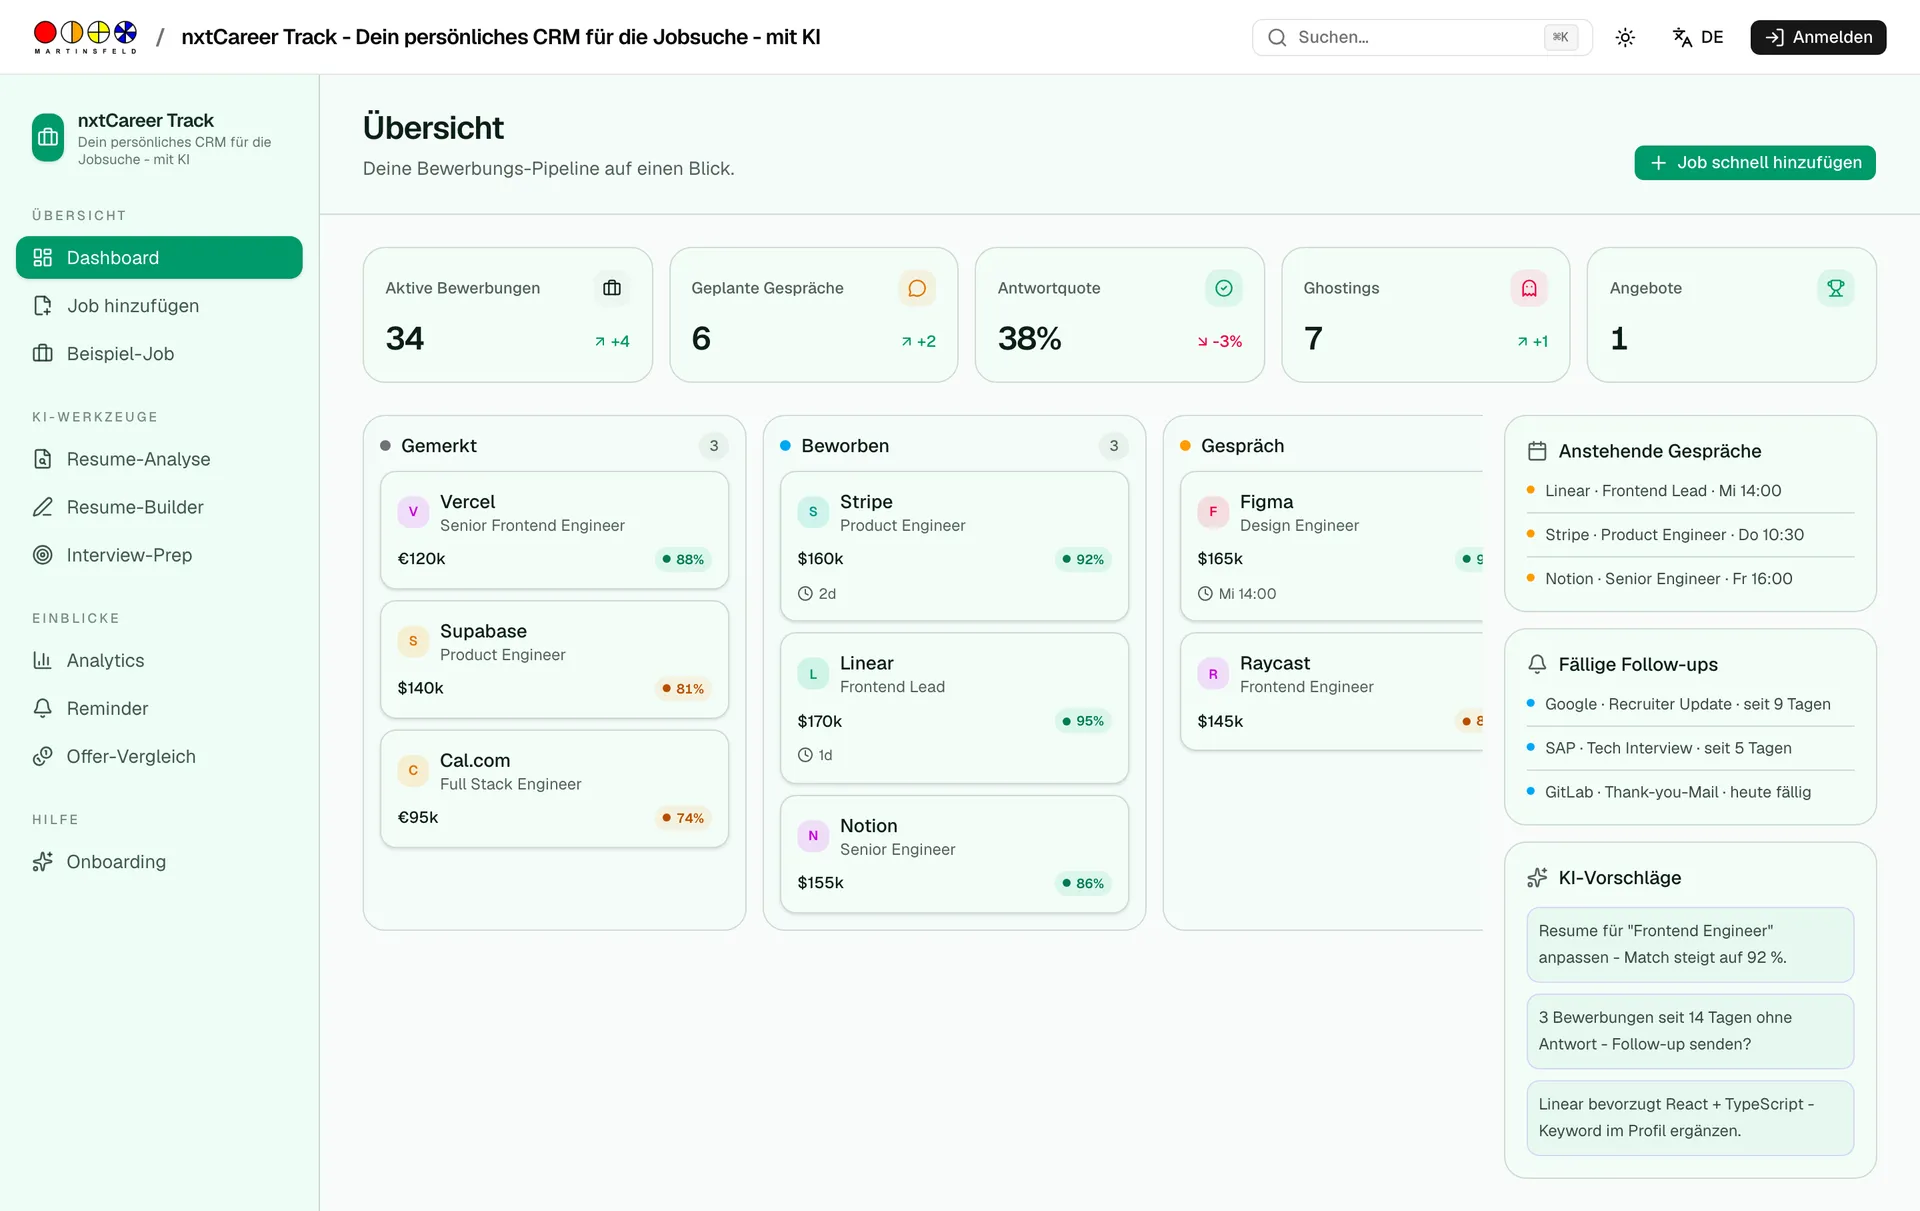Toggle the light/dark theme sun icon

pos(1625,37)
